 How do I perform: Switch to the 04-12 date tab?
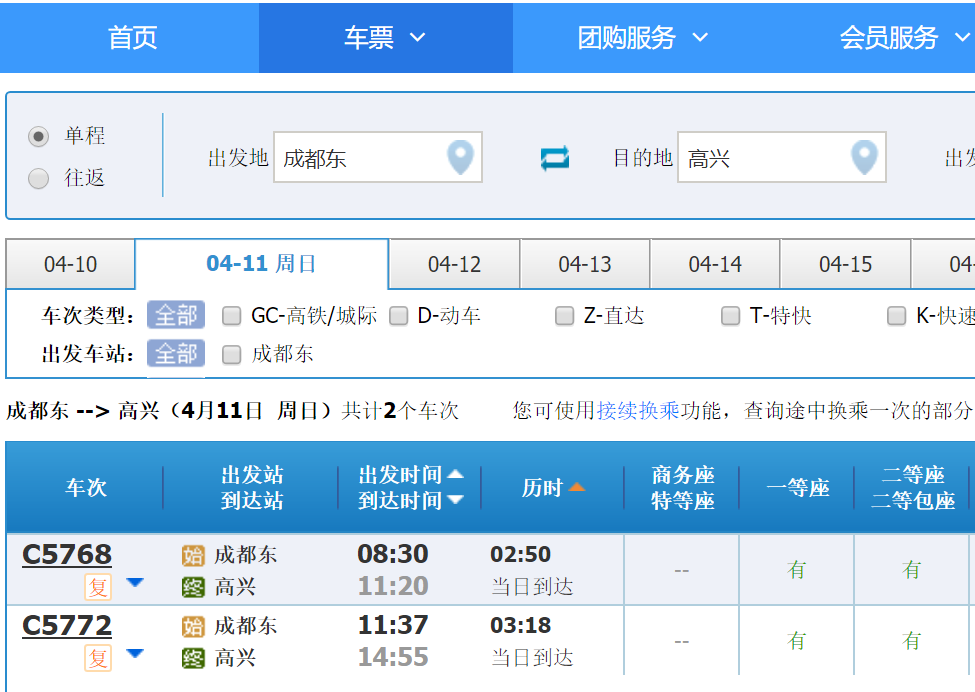(x=454, y=265)
